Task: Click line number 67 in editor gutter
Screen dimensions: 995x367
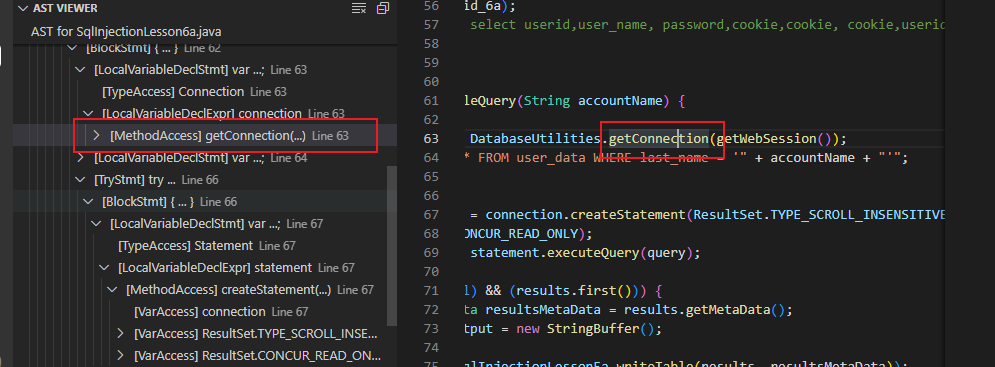Action: [x=431, y=215]
